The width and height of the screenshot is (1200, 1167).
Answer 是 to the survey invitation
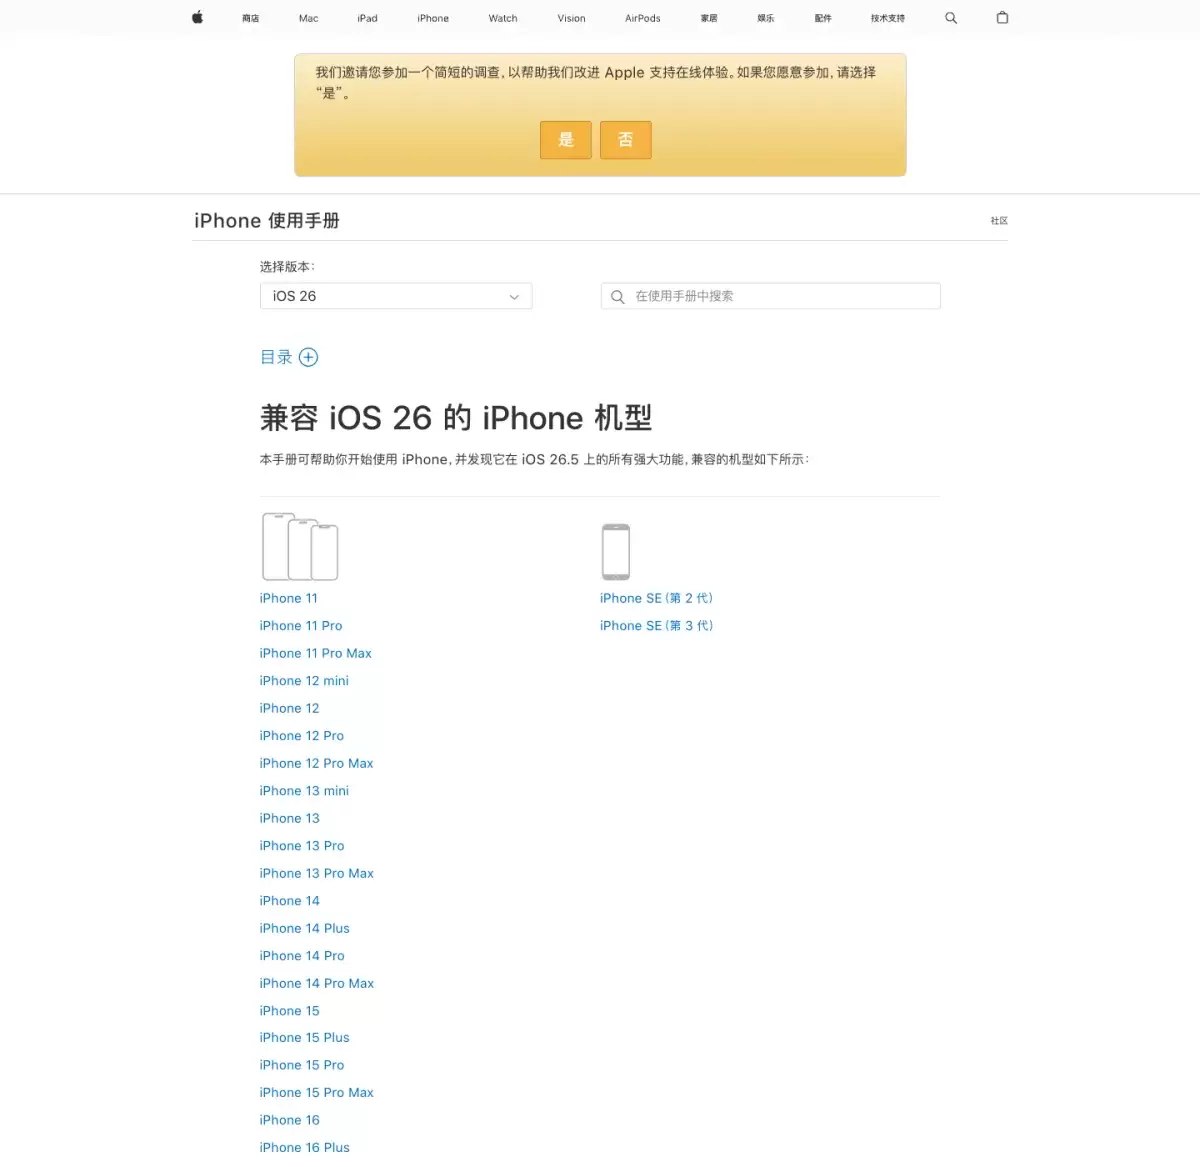pos(566,140)
